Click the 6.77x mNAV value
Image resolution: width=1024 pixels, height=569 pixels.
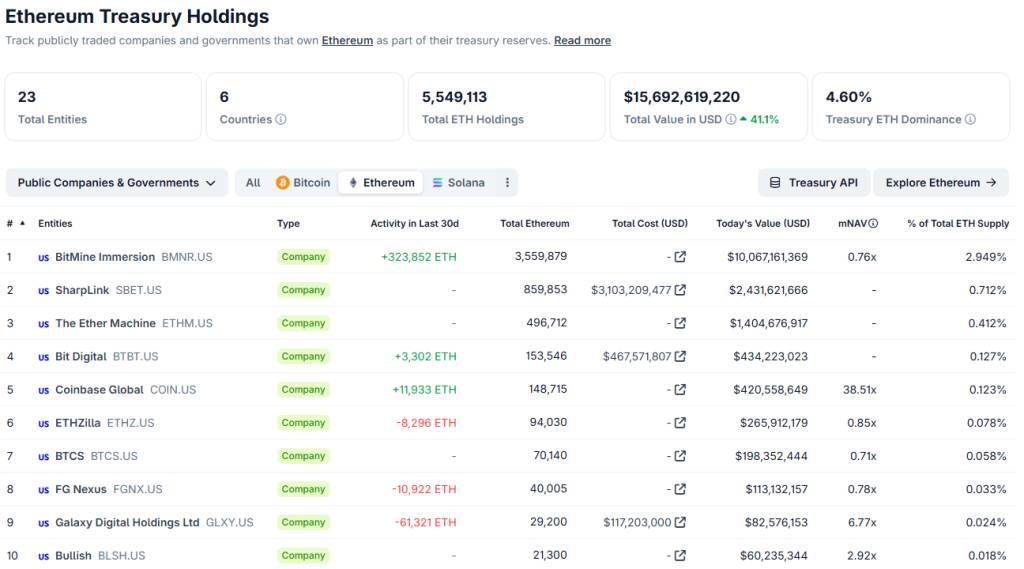862,523
